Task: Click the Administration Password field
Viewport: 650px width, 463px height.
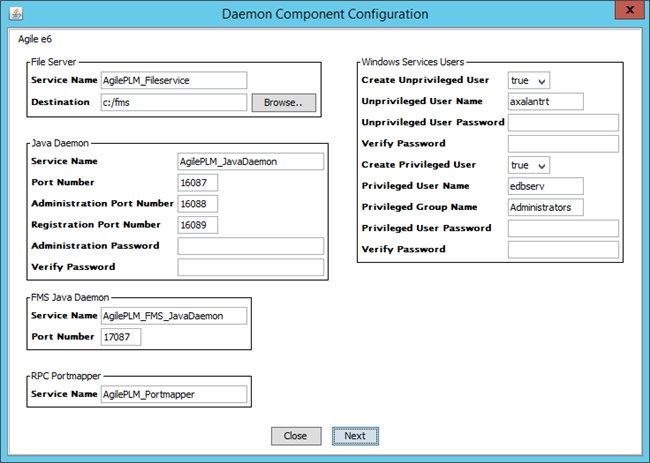Action: pos(250,246)
